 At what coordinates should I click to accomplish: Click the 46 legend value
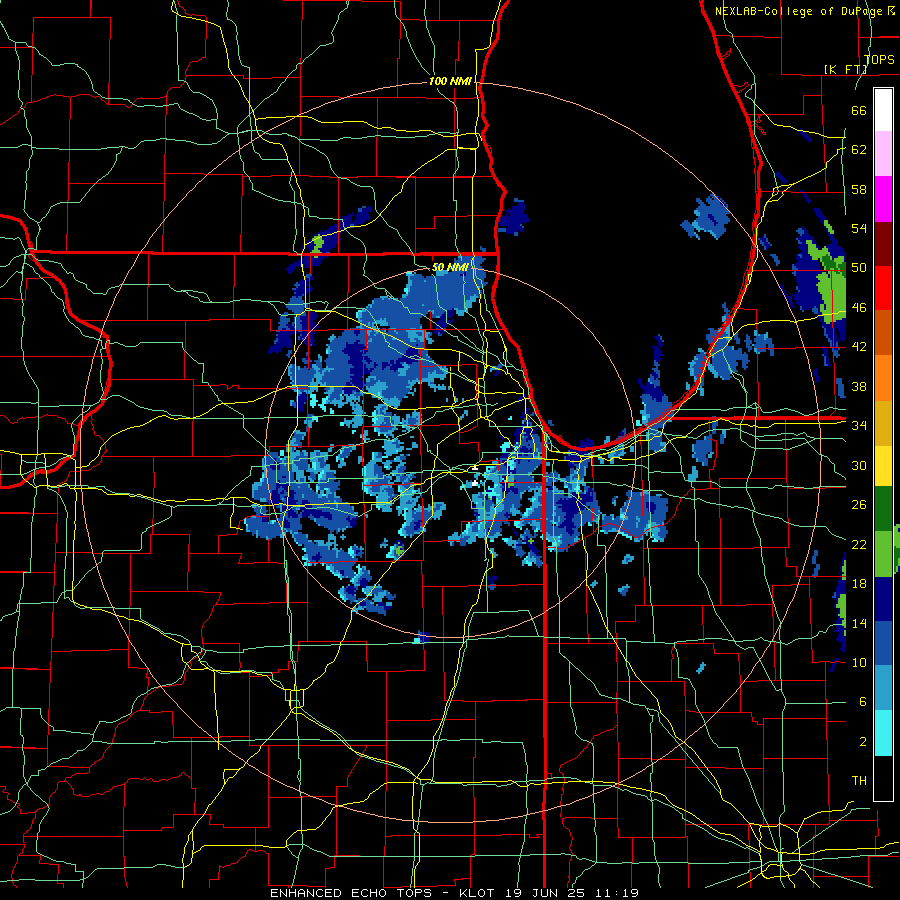pyautogui.click(x=859, y=308)
